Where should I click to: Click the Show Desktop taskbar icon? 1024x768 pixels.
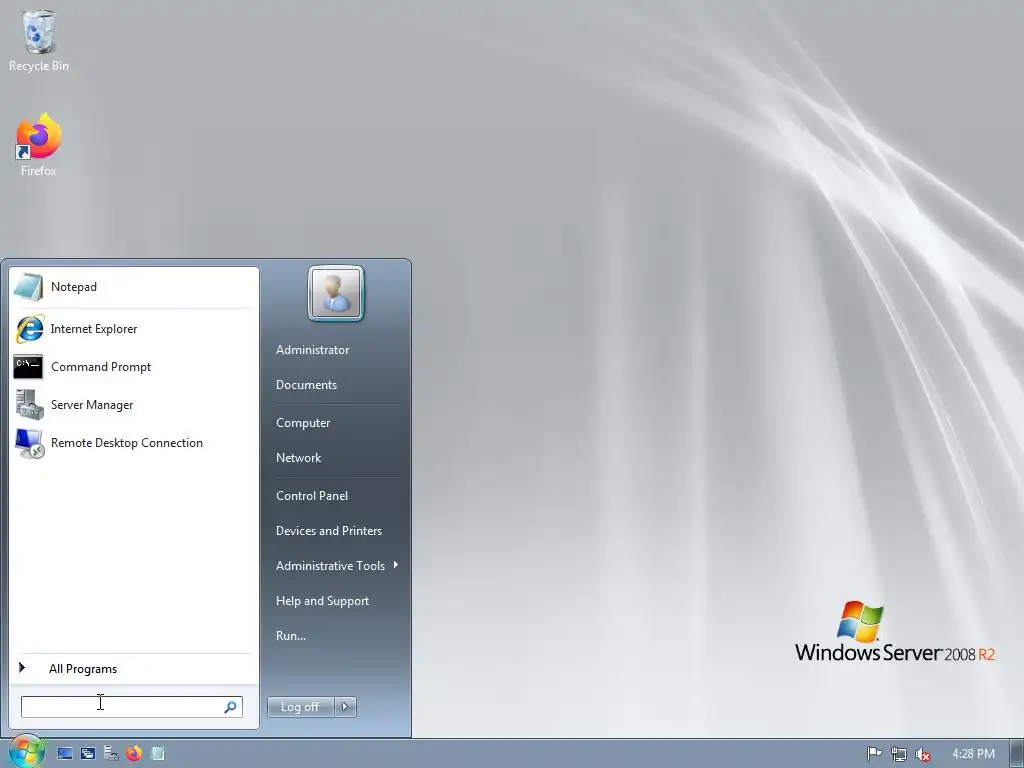[x=65, y=754]
